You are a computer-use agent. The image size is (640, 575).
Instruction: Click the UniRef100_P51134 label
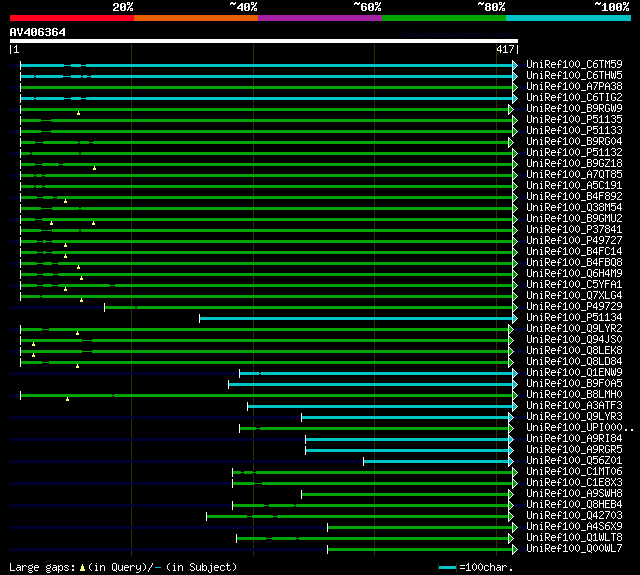tap(574, 318)
